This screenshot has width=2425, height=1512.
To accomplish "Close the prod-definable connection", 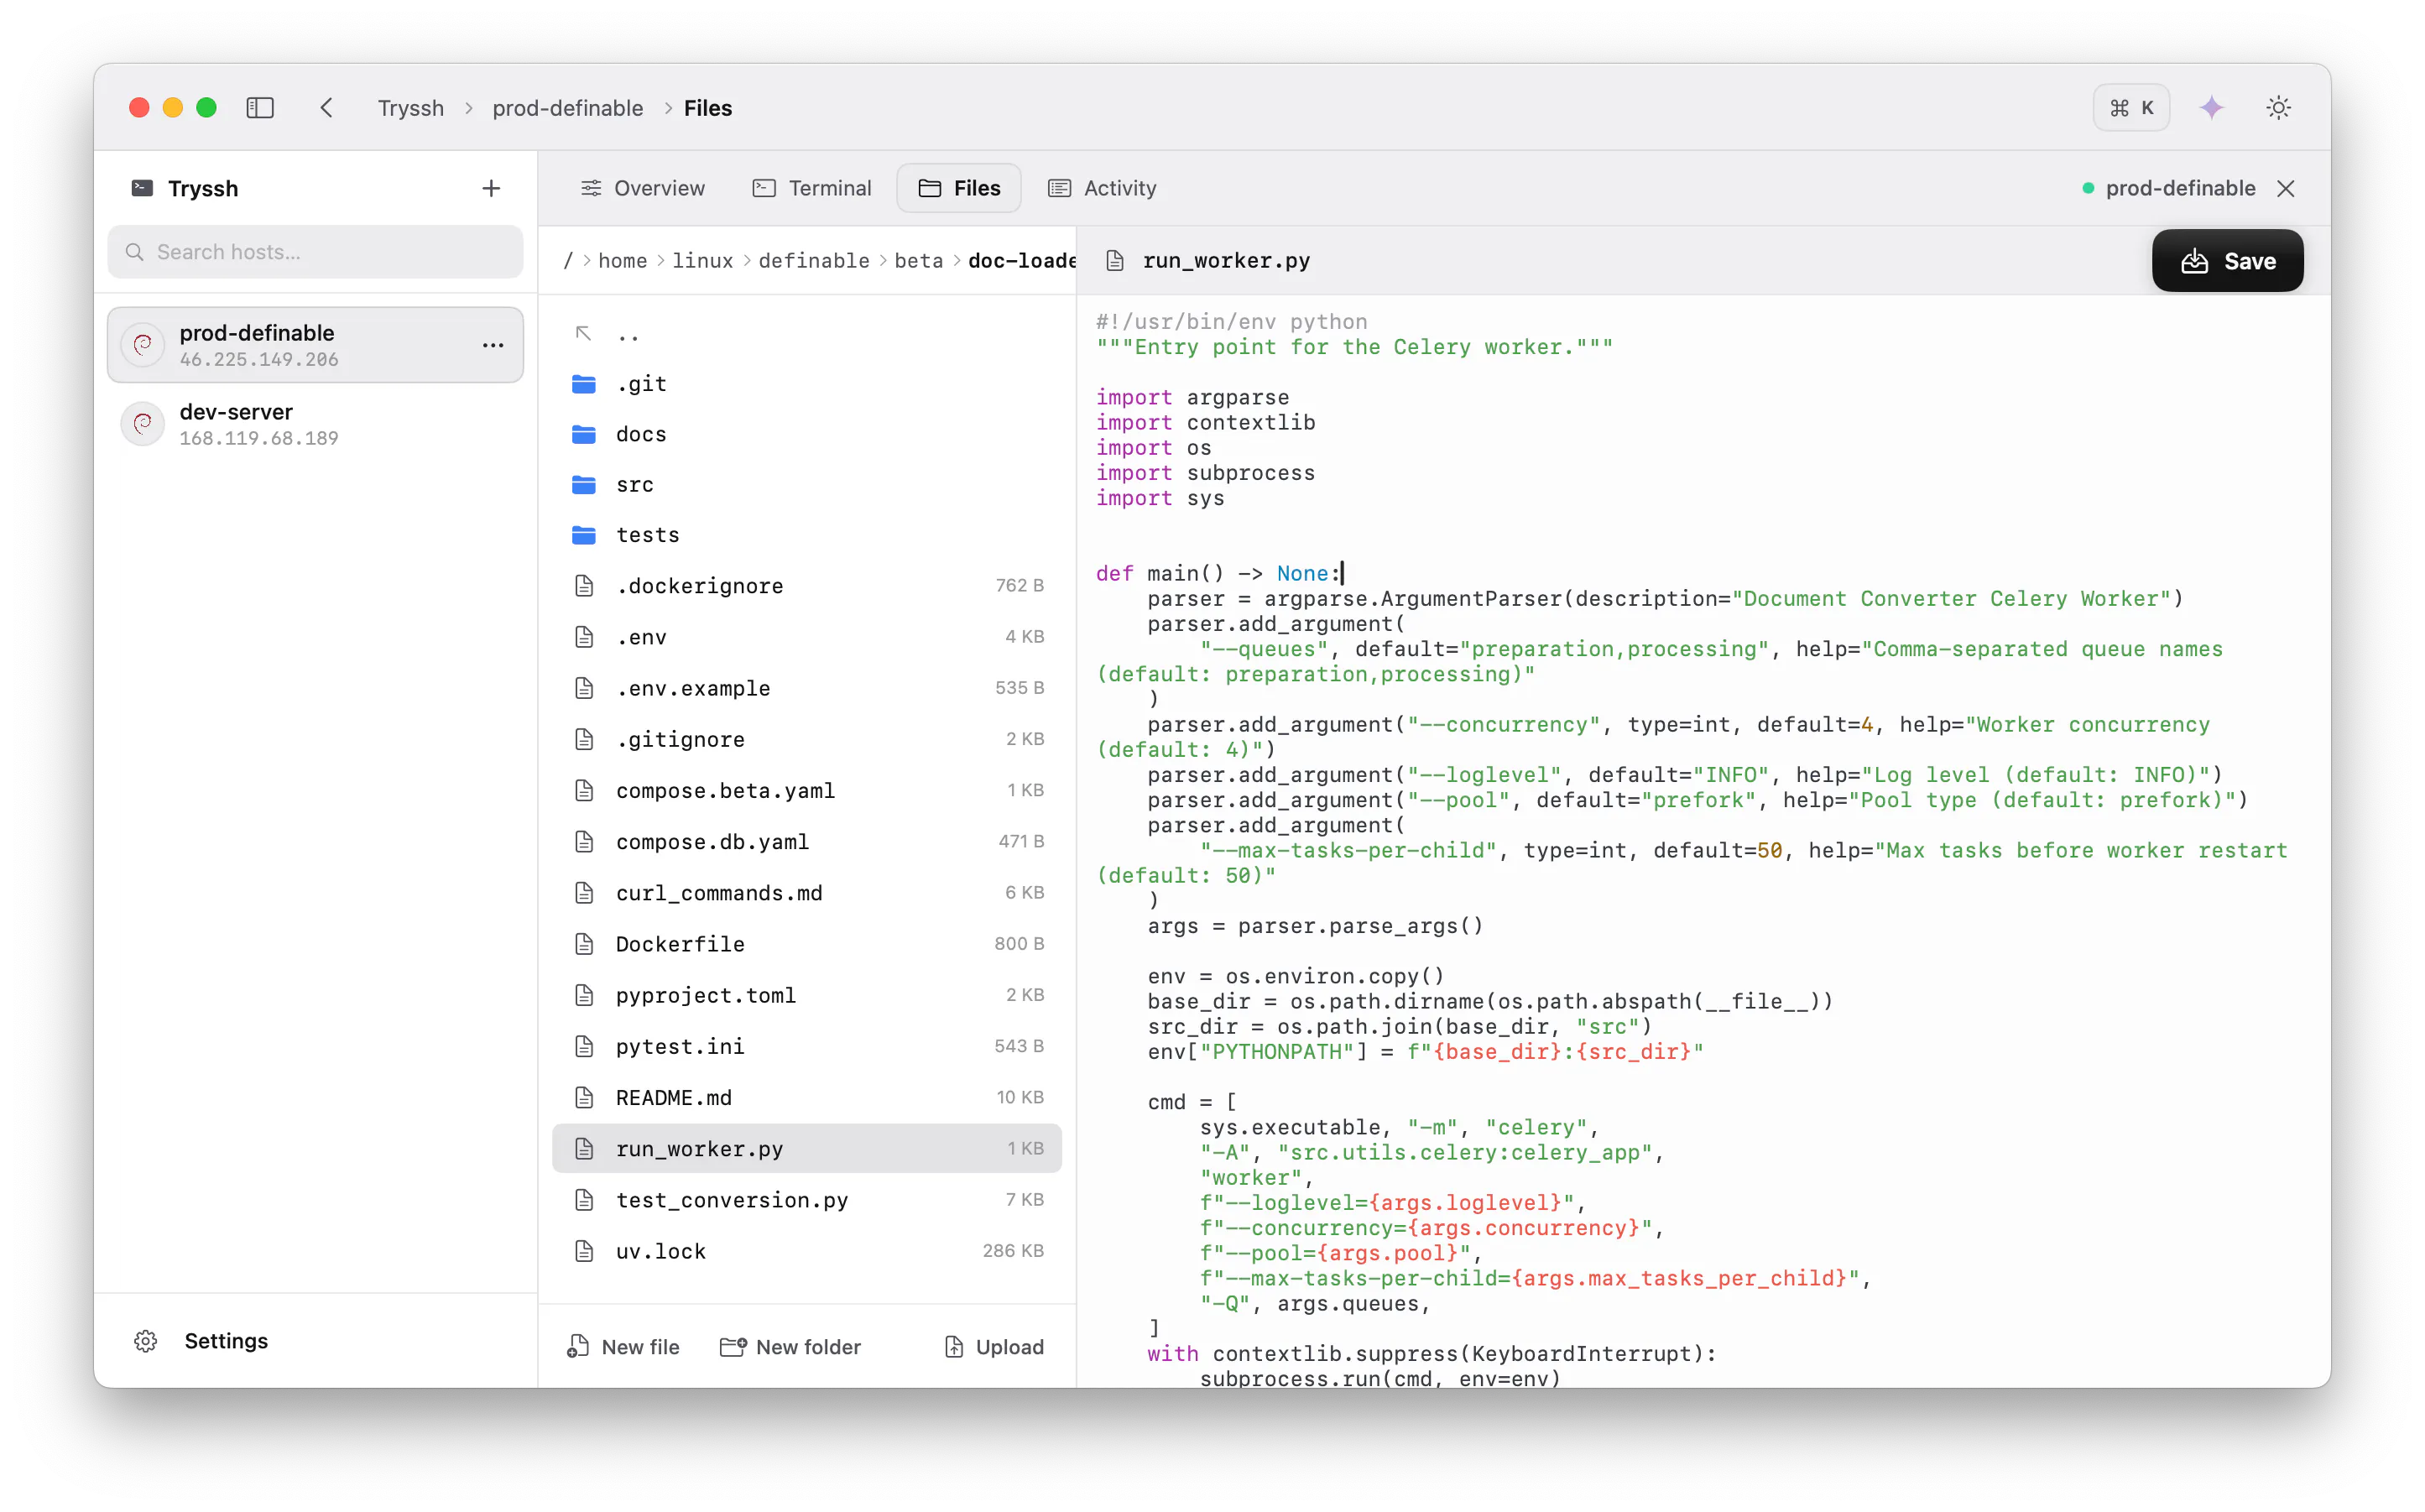I will (2286, 189).
